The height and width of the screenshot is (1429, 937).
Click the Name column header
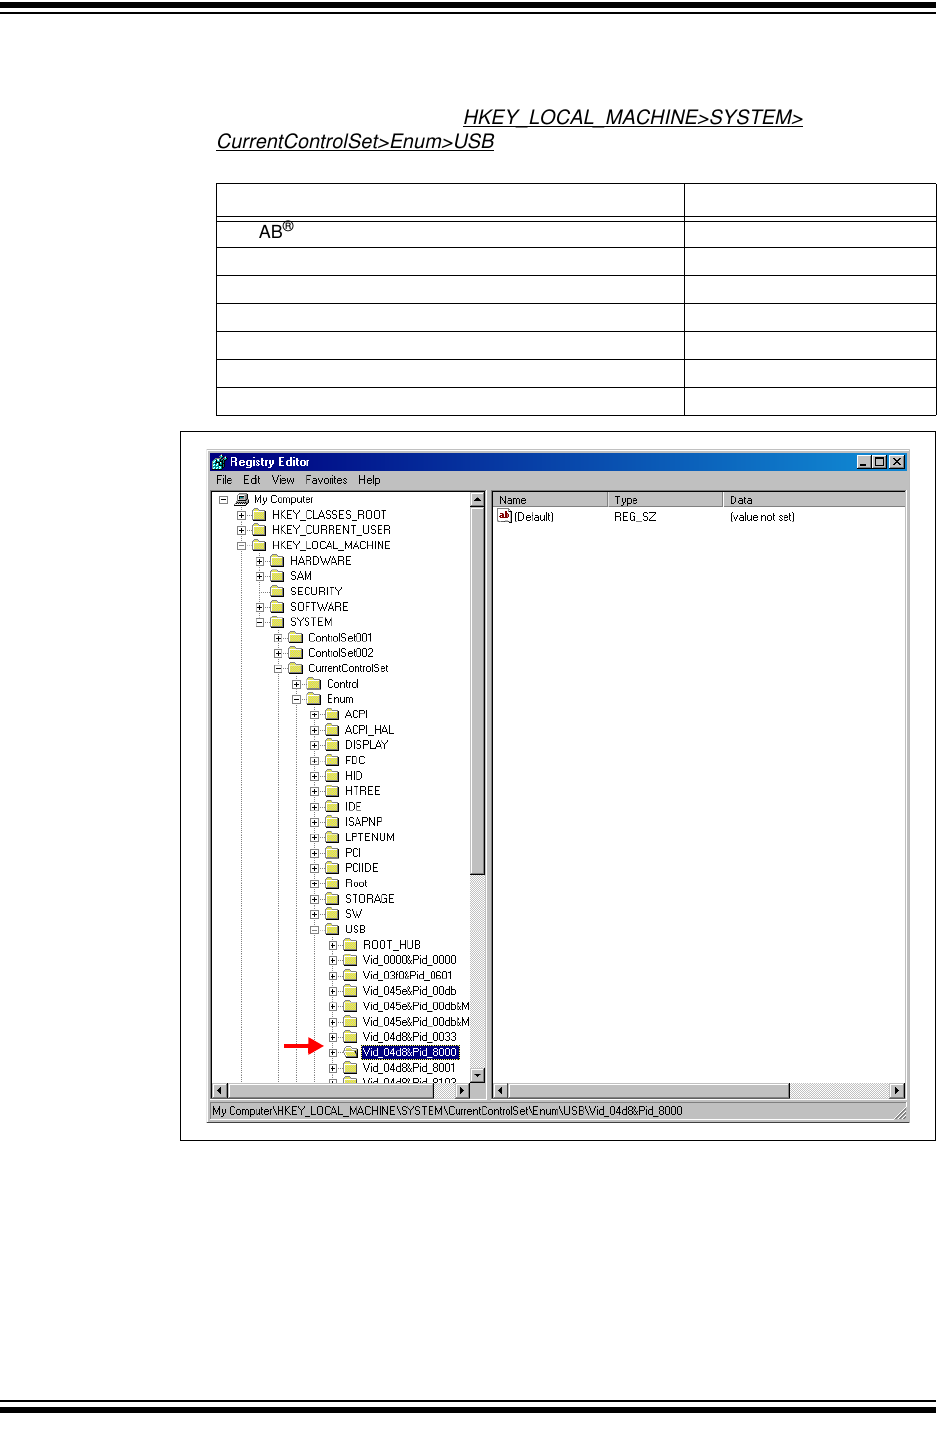click(x=549, y=500)
